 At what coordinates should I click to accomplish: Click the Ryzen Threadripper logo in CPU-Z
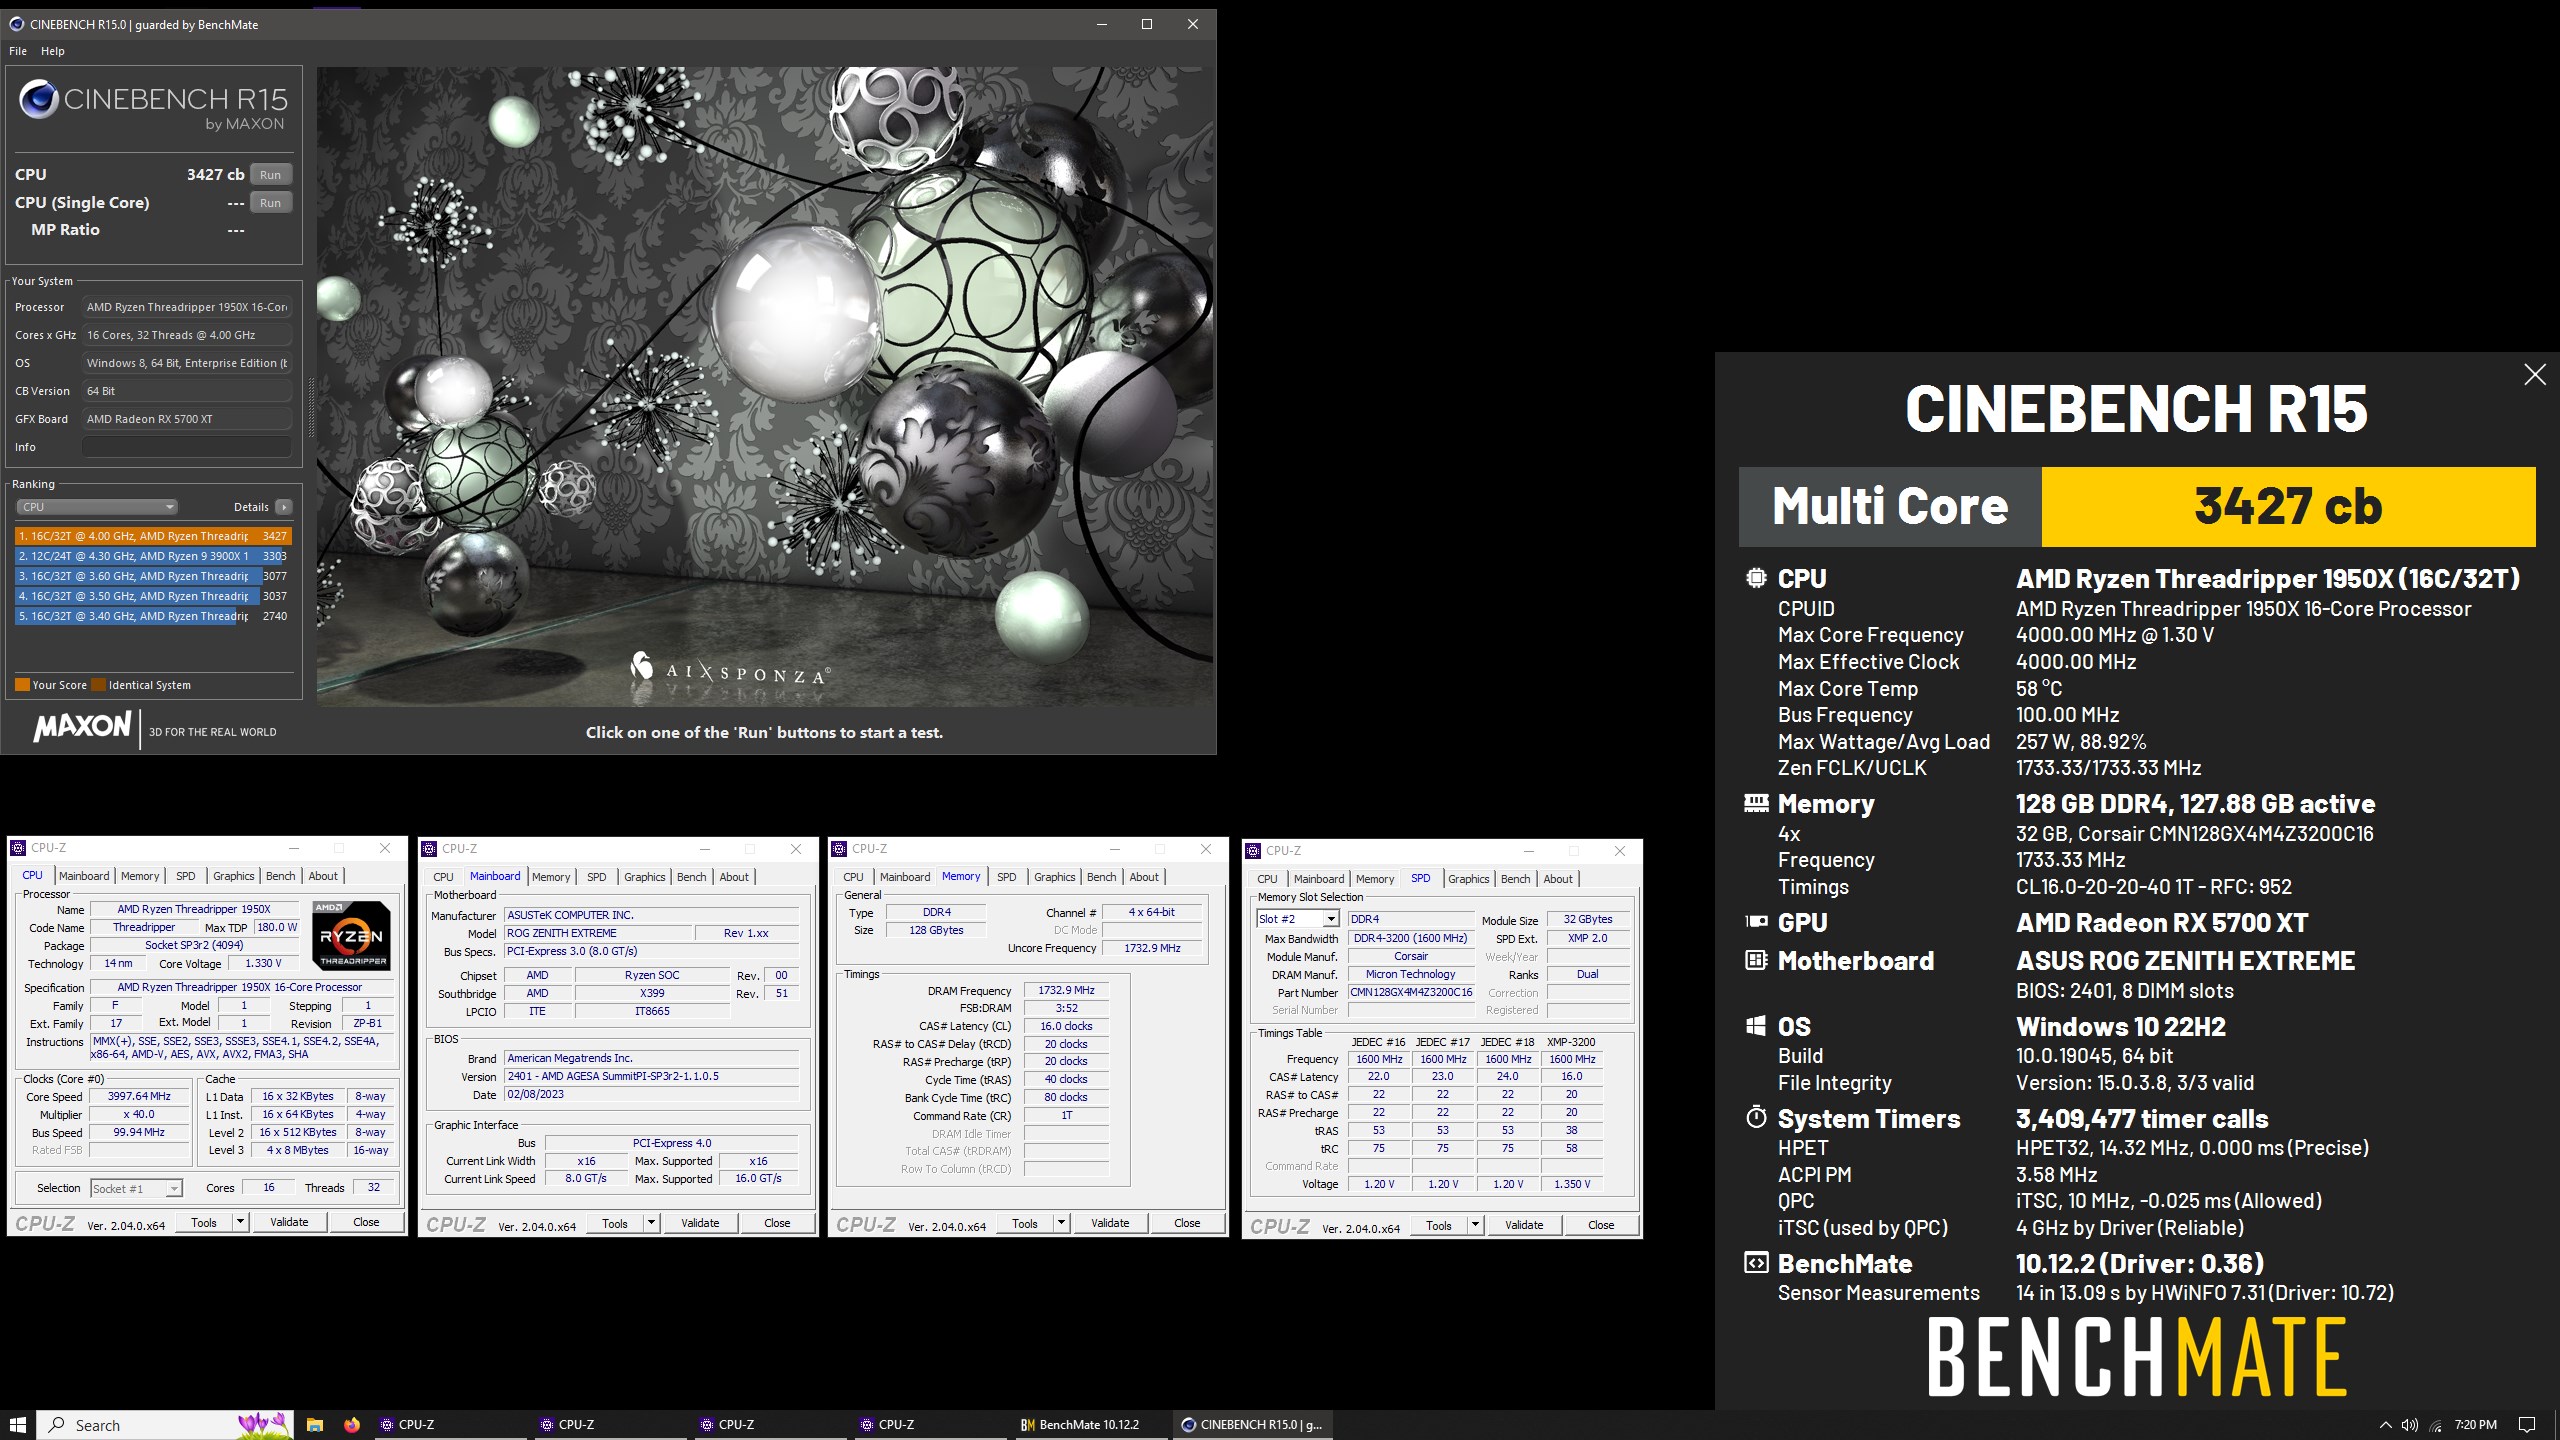[352, 936]
